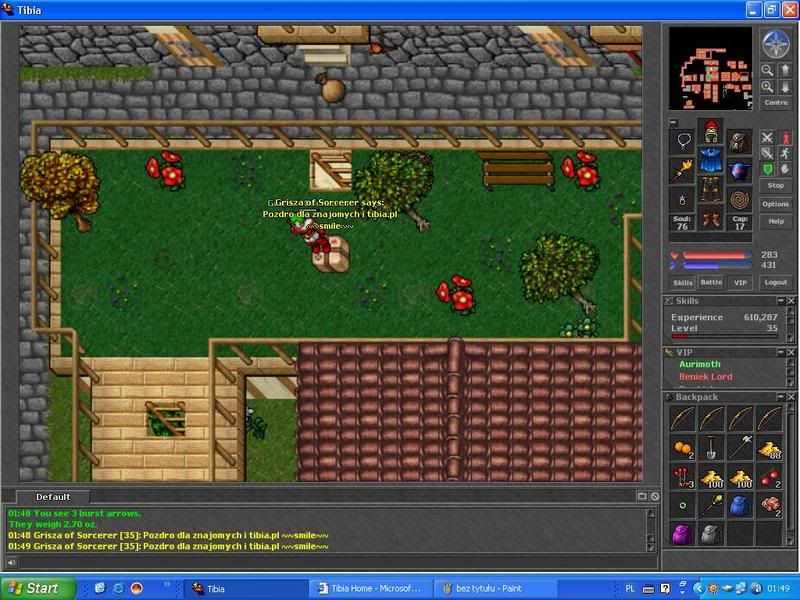
Task: Select Aurimoth in the VIP list
Action: point(699,364)
